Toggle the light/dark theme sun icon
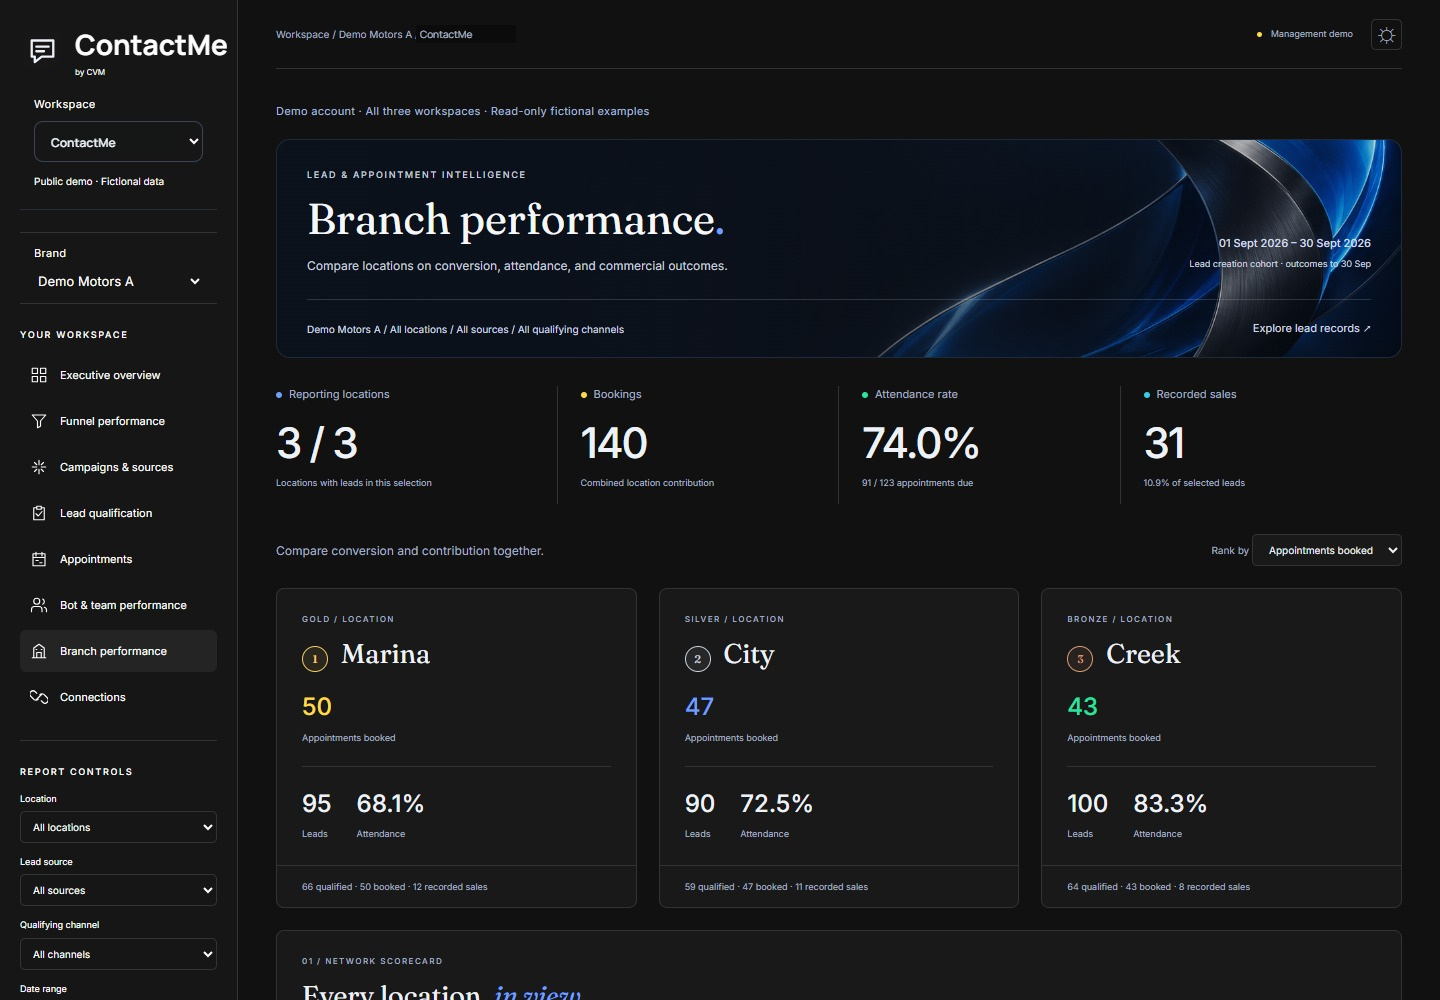 point(1386,35)
